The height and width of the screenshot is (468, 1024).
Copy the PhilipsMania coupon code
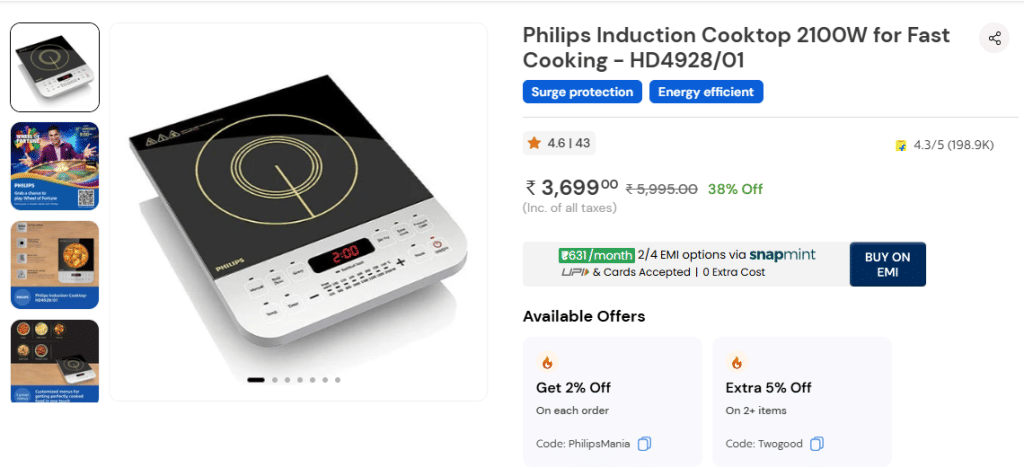(x=645, y=443)
